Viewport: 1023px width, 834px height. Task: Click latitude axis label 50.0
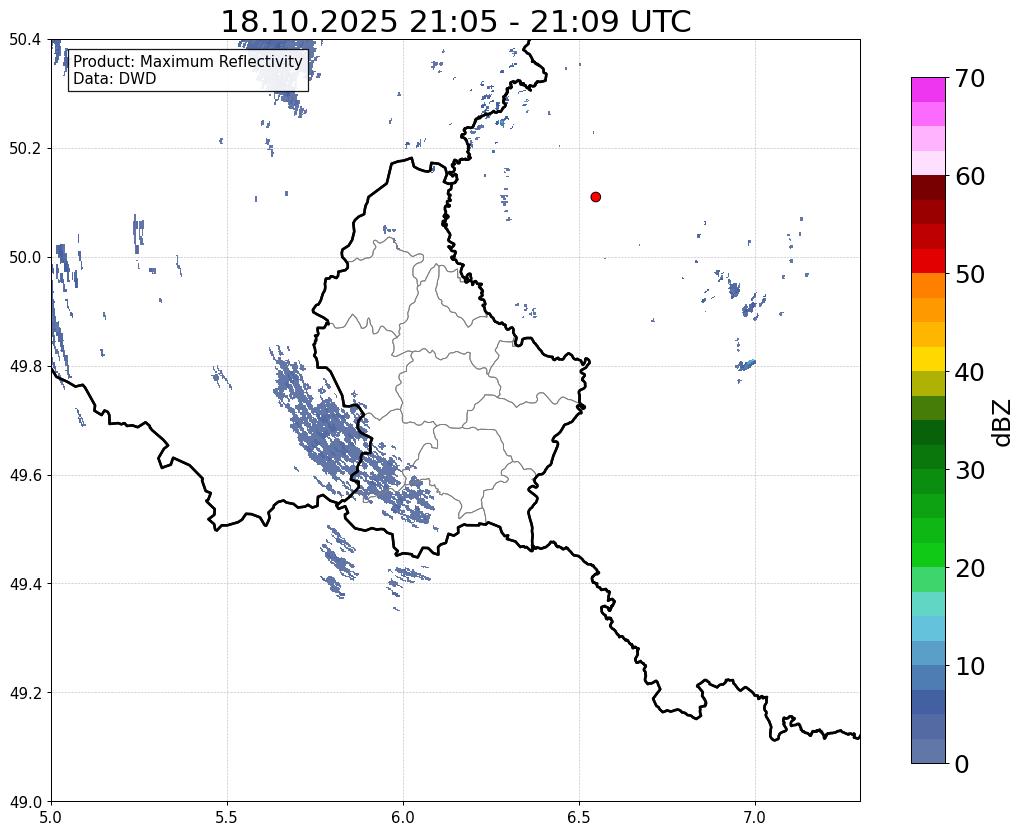click(x=25, y=257)
